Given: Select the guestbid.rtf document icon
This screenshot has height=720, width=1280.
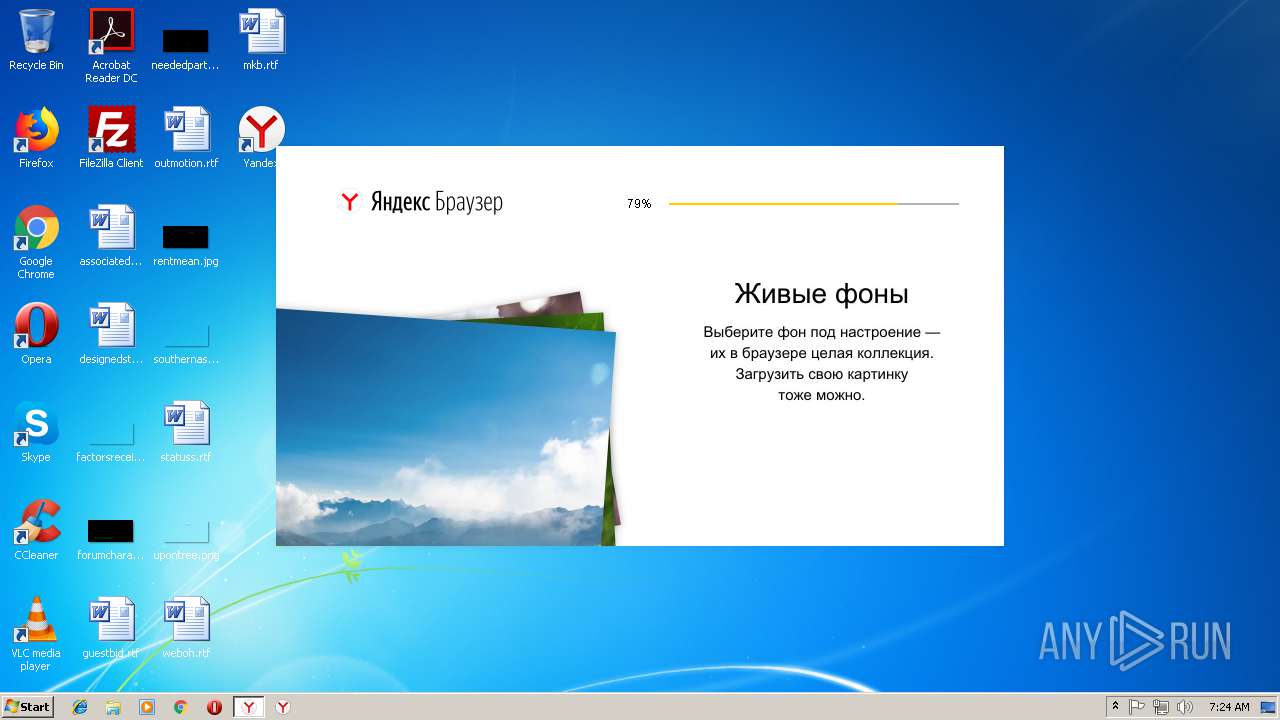Looking at the screenshot, I should (111, 628).
